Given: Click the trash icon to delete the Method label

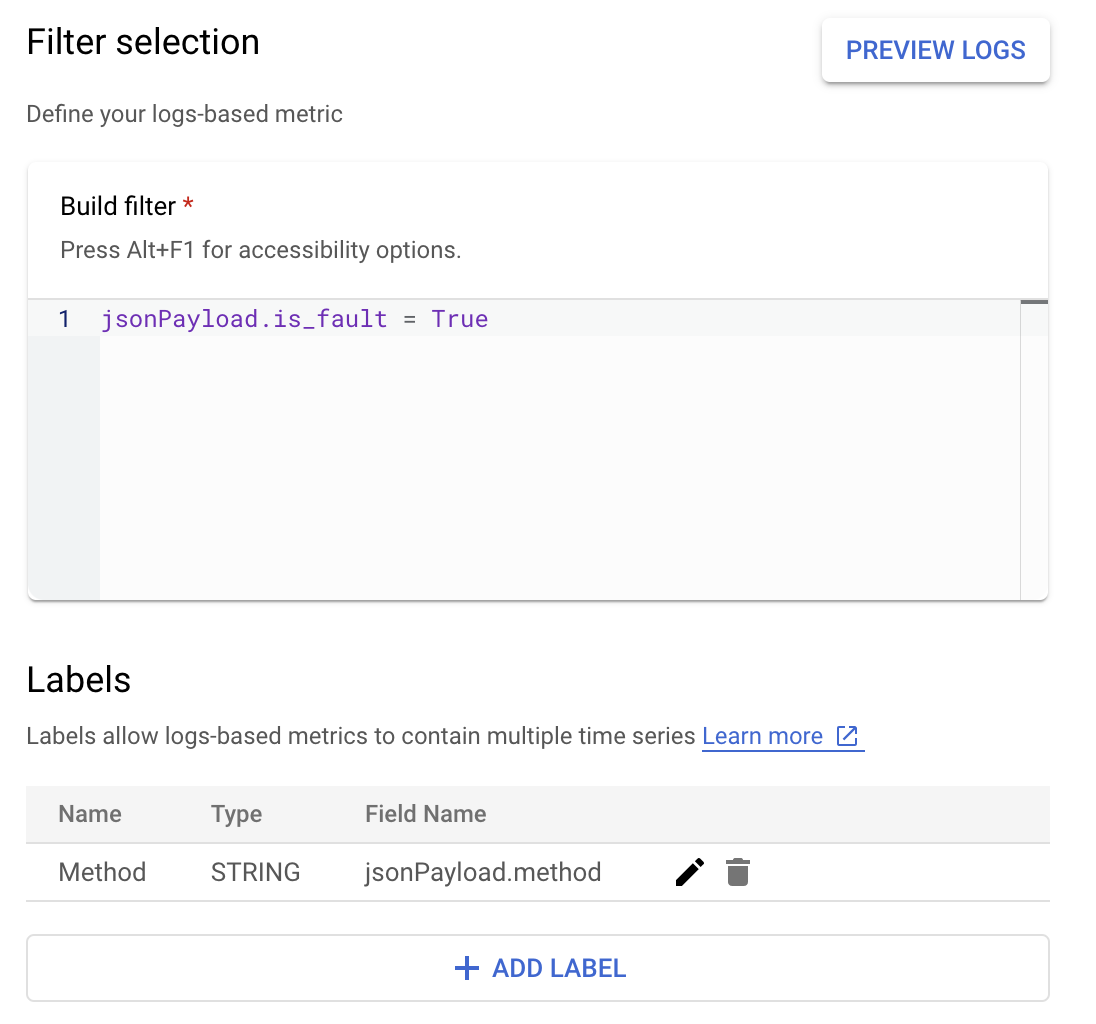Looking at the screenshot, I should [x=739, y=871].
